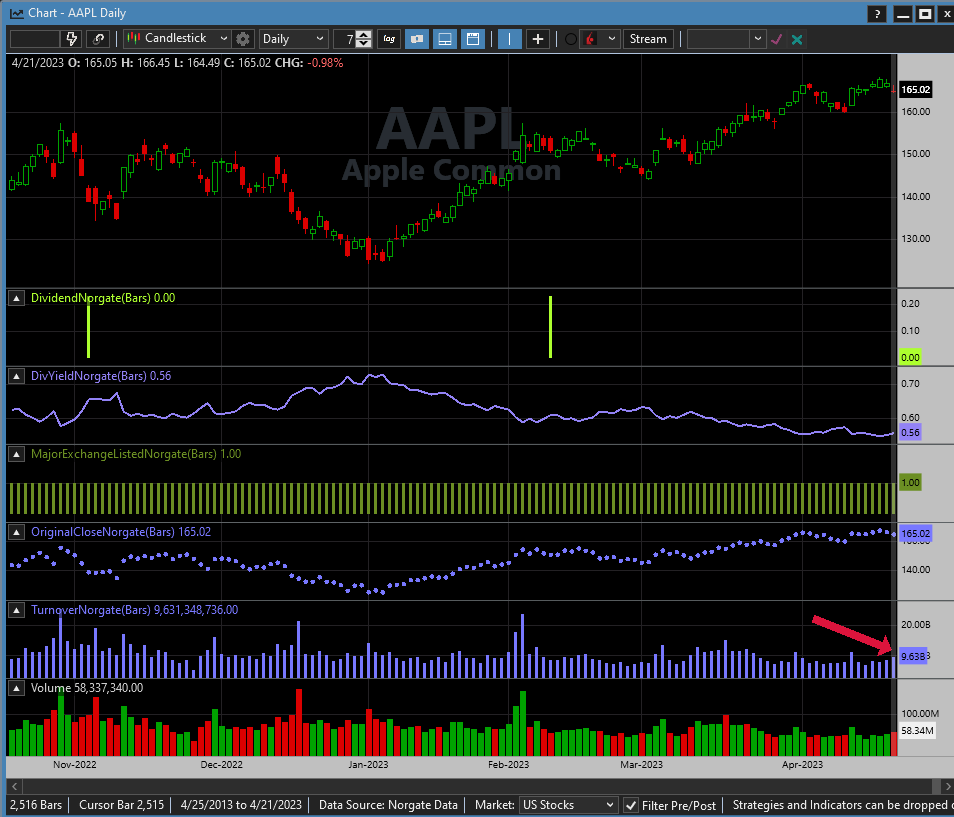Focus the symbol entry text box
This screenshot has width=954, height=817.
35,39
